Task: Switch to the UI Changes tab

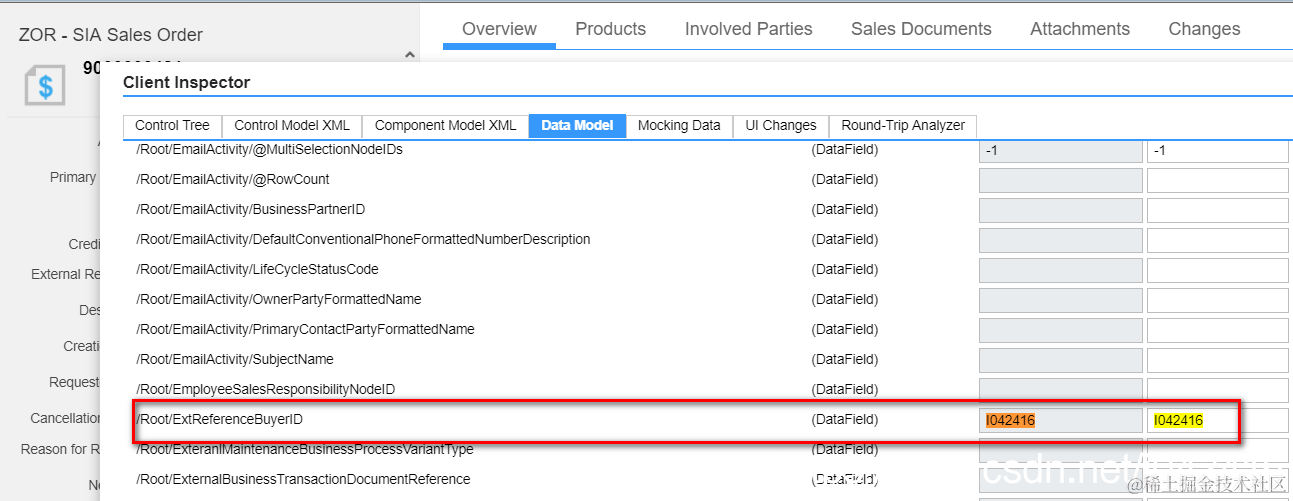Action: 781,125
